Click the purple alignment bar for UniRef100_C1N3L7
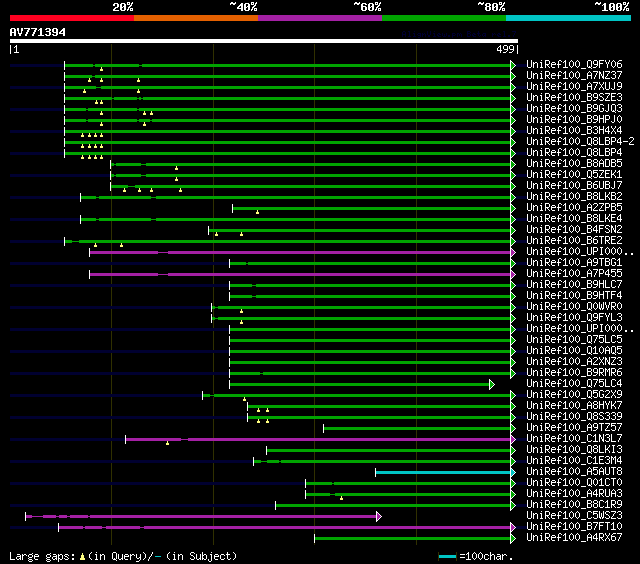640x564 pixels. click(318, 440)
